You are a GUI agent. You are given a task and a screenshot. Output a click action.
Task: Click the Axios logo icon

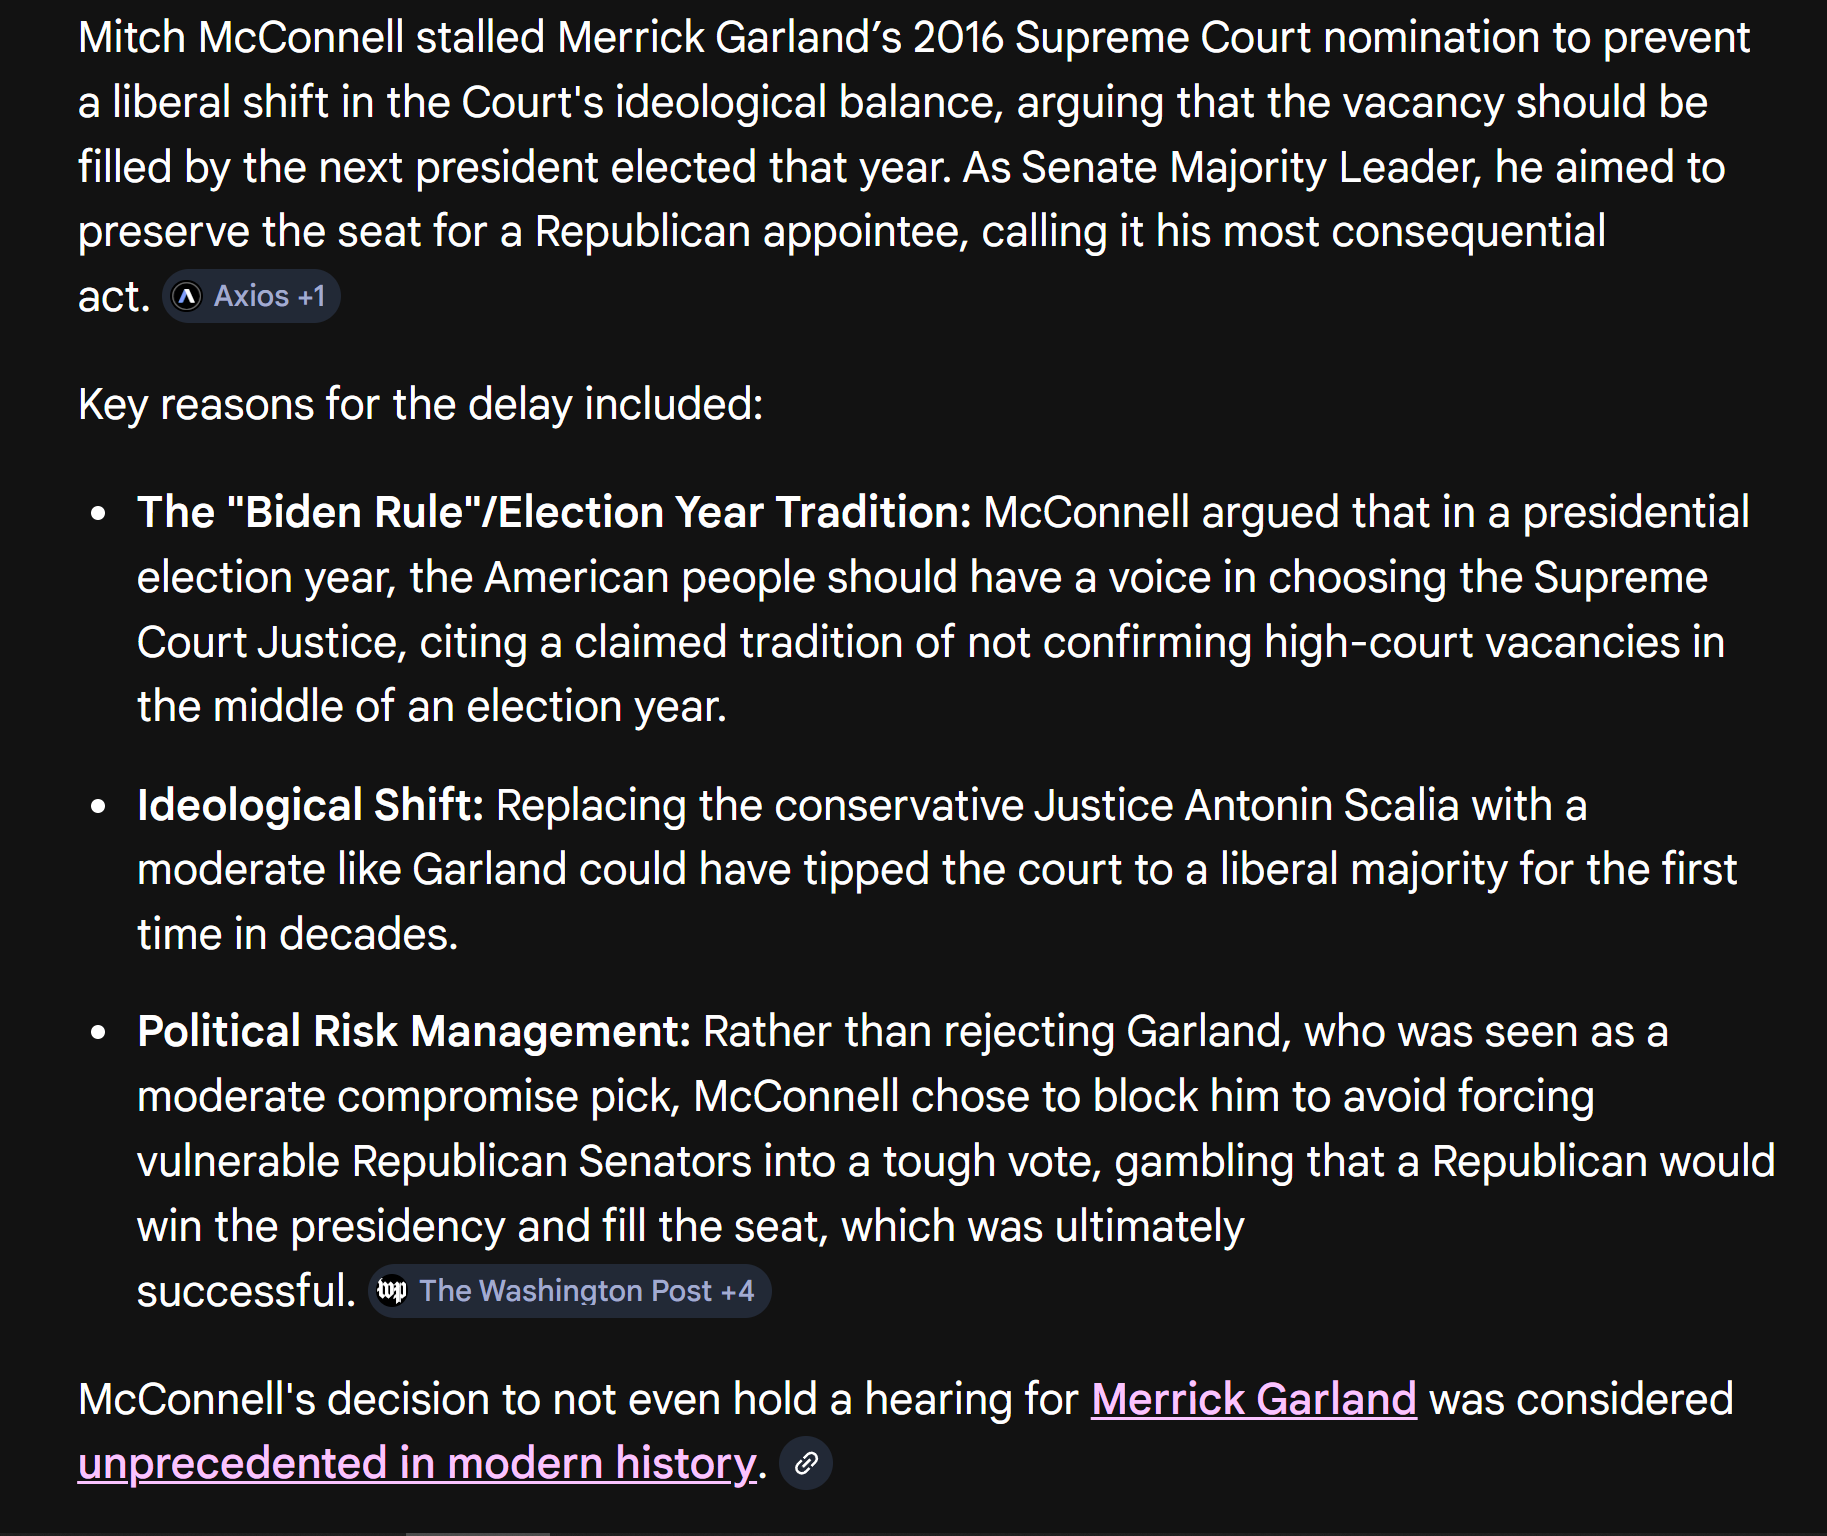186,296
